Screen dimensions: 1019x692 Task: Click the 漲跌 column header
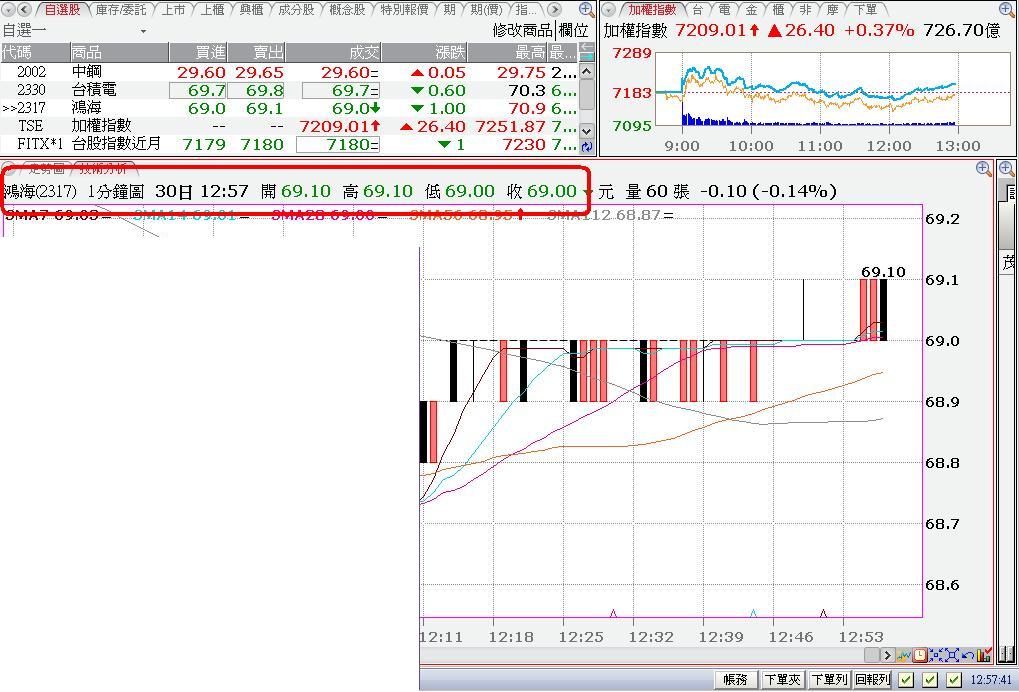[424, 52]
